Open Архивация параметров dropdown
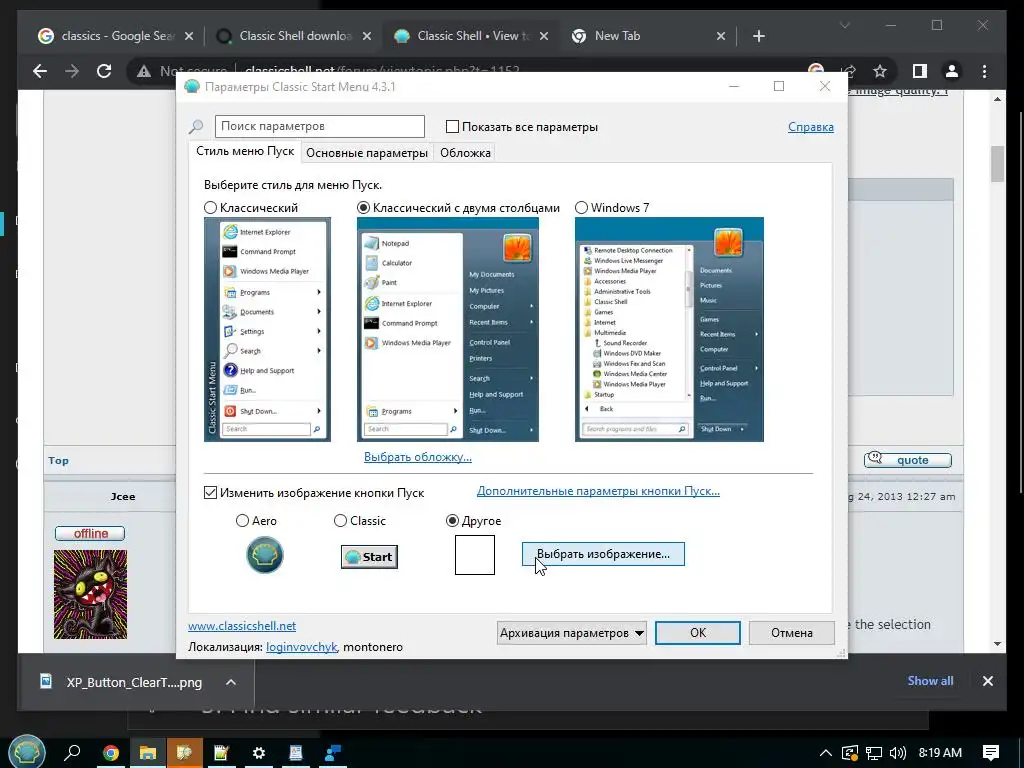1024x768 pixels. (571, 632)
